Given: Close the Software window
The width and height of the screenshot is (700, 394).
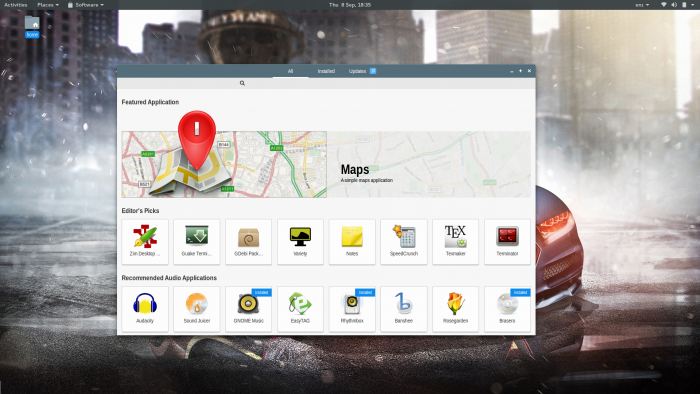Looking at the screenshot, I should click(x=529, y=71).
